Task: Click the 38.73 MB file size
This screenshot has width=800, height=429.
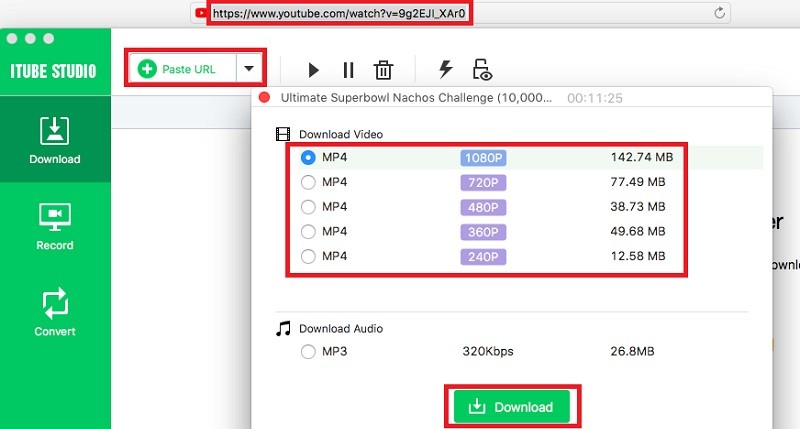Action: click(638, 207)
